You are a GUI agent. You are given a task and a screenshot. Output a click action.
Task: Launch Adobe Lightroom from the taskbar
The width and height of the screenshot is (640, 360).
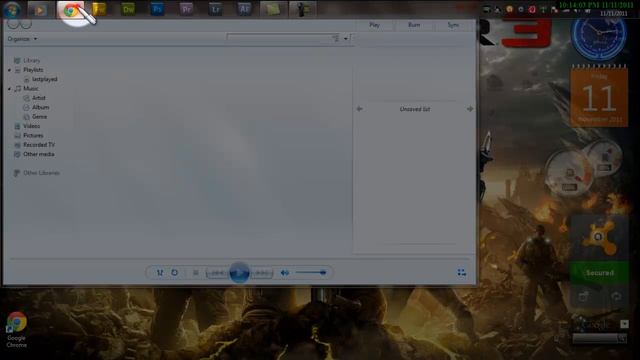[215, 10]
